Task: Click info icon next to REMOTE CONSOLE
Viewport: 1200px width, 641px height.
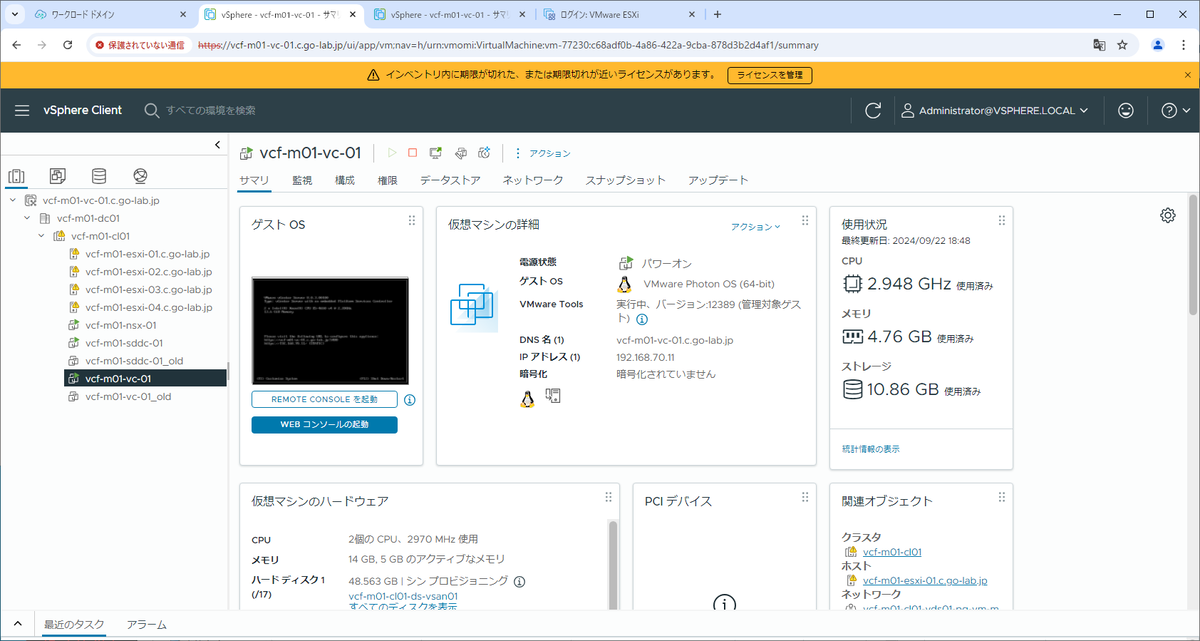Action: [409, 400]
